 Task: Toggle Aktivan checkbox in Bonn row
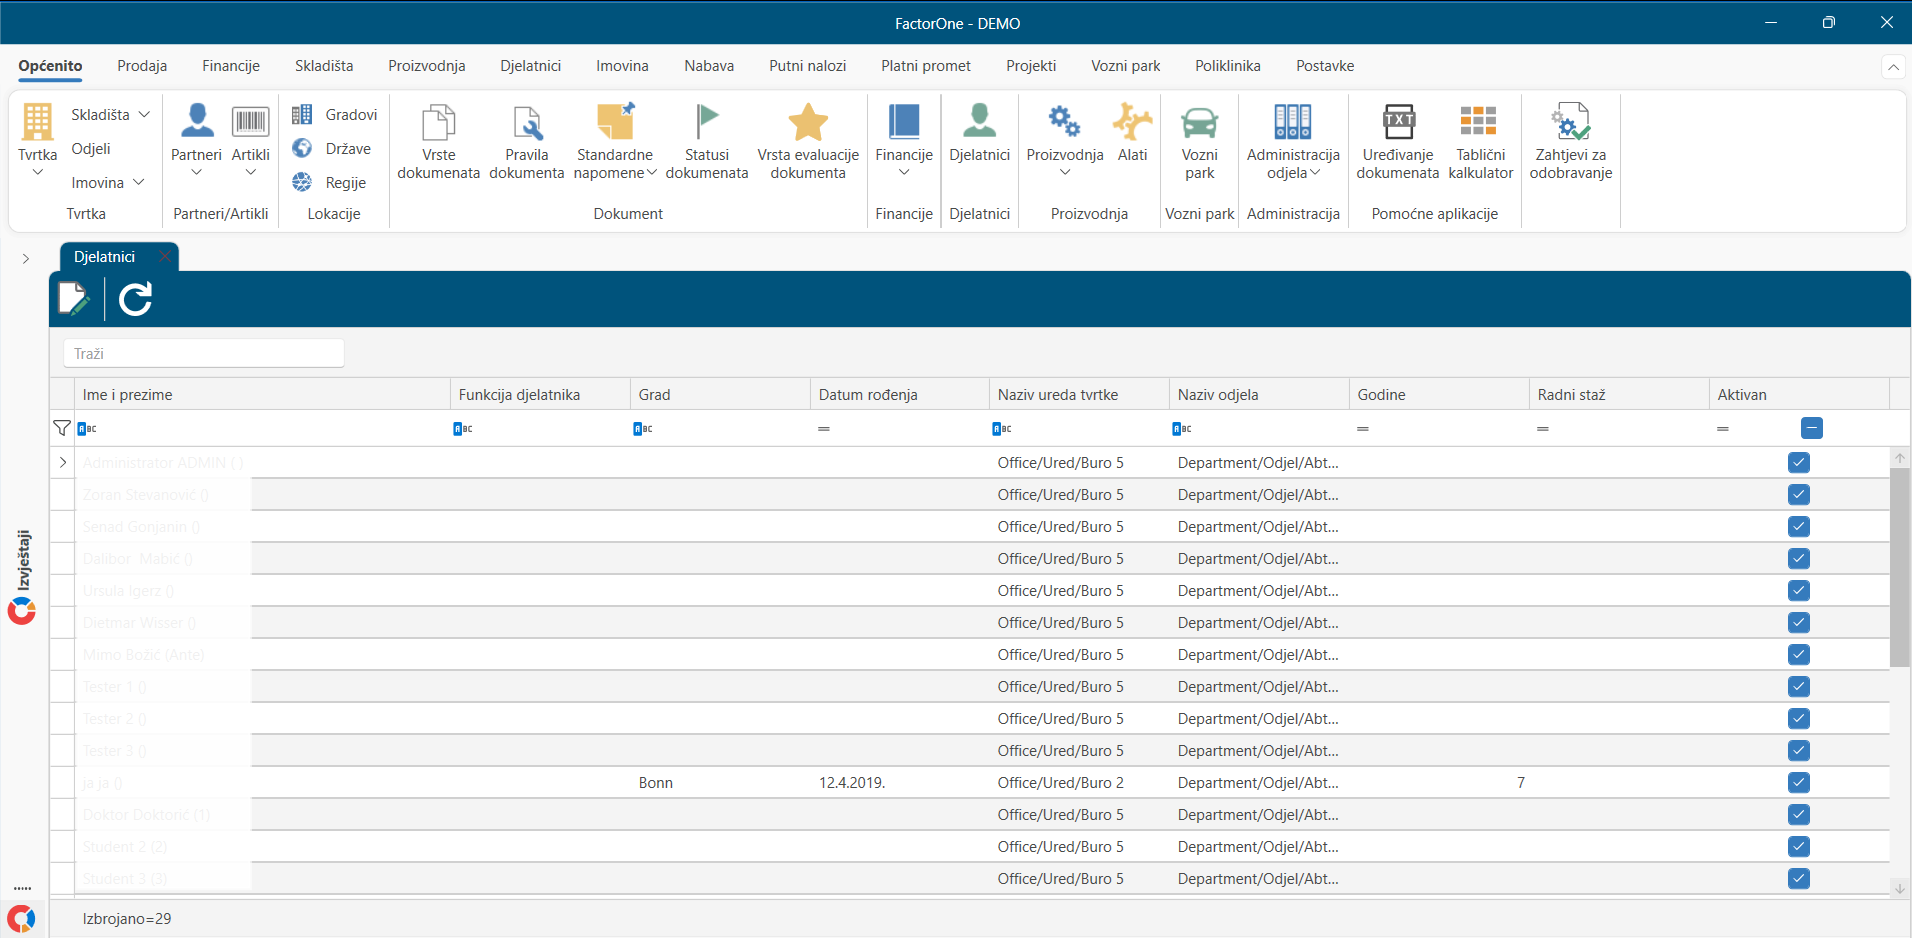1798,783
